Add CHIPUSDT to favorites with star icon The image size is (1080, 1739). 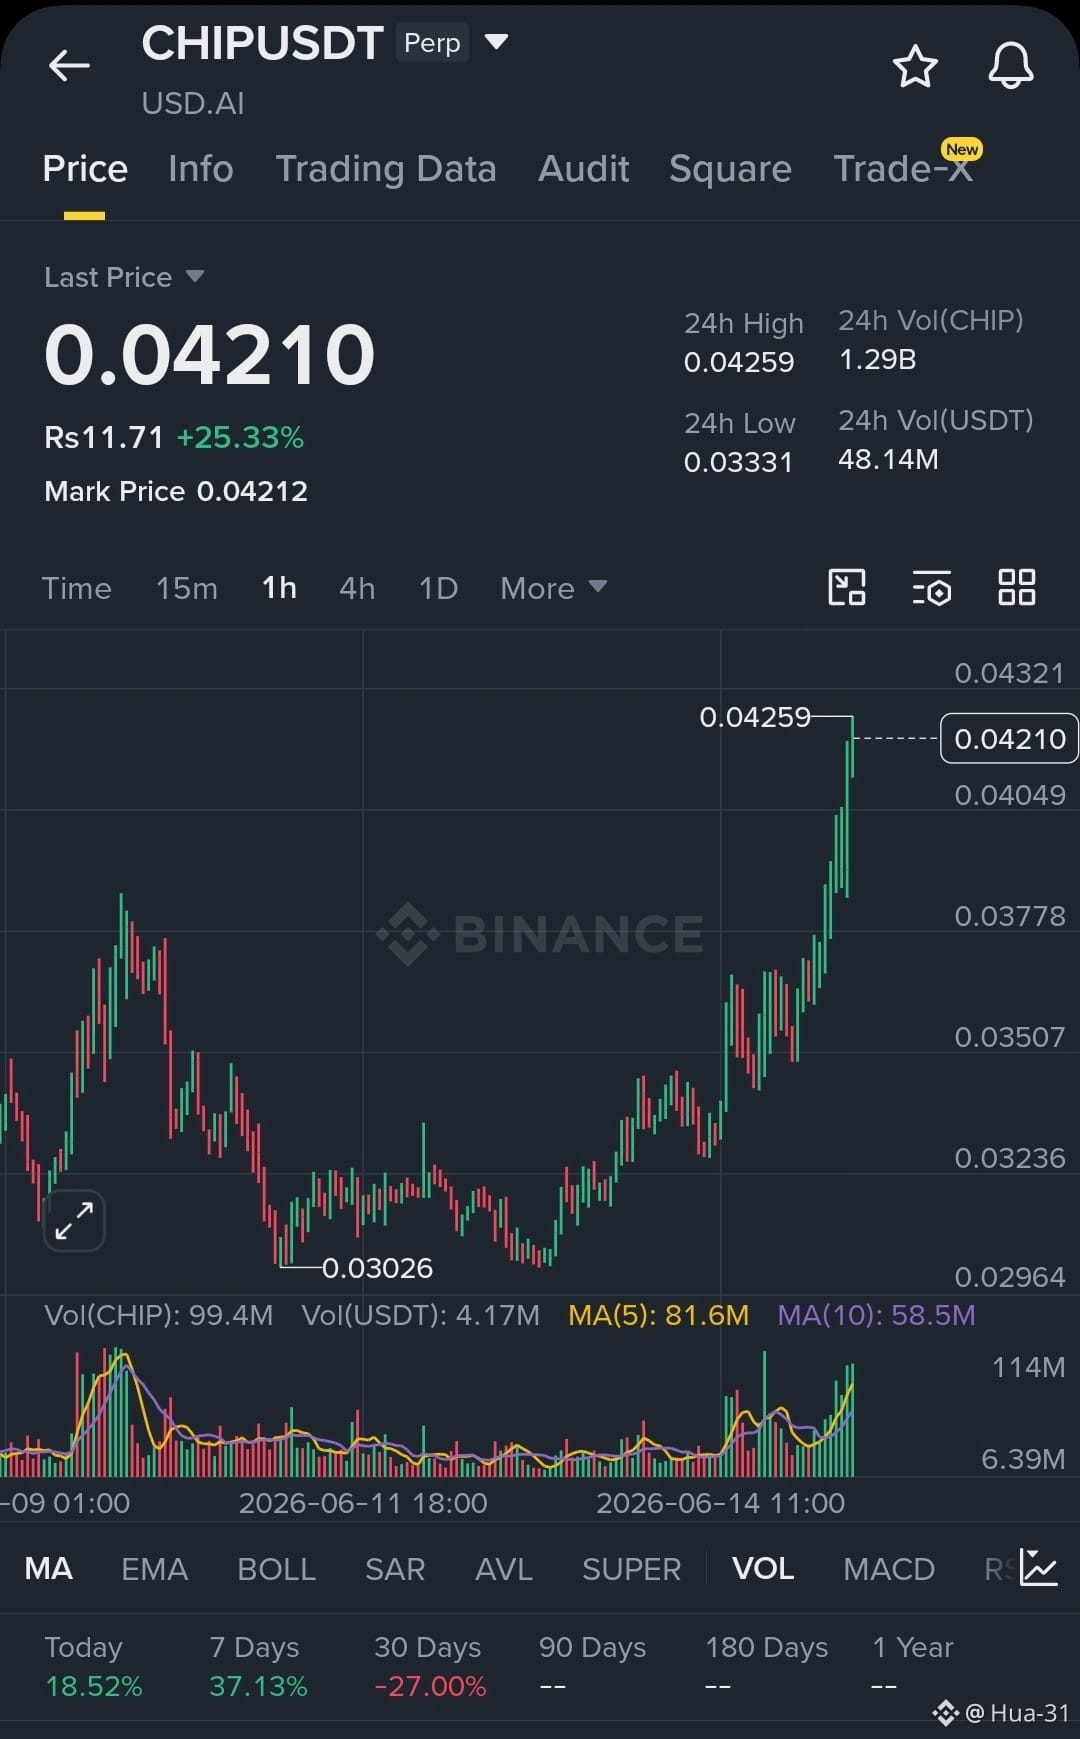pyautogui.click(x=915, y=66)
